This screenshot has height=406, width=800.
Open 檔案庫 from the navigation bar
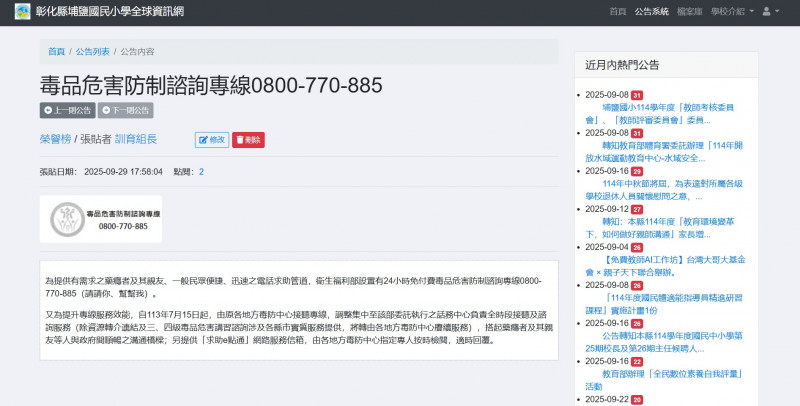coord(689,11)
